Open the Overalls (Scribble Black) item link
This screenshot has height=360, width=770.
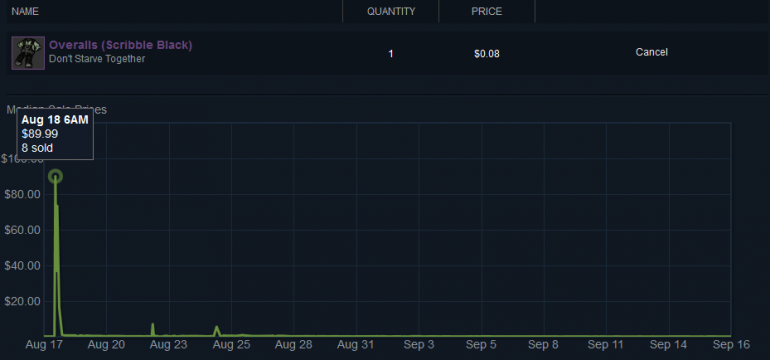pos(120,45)
